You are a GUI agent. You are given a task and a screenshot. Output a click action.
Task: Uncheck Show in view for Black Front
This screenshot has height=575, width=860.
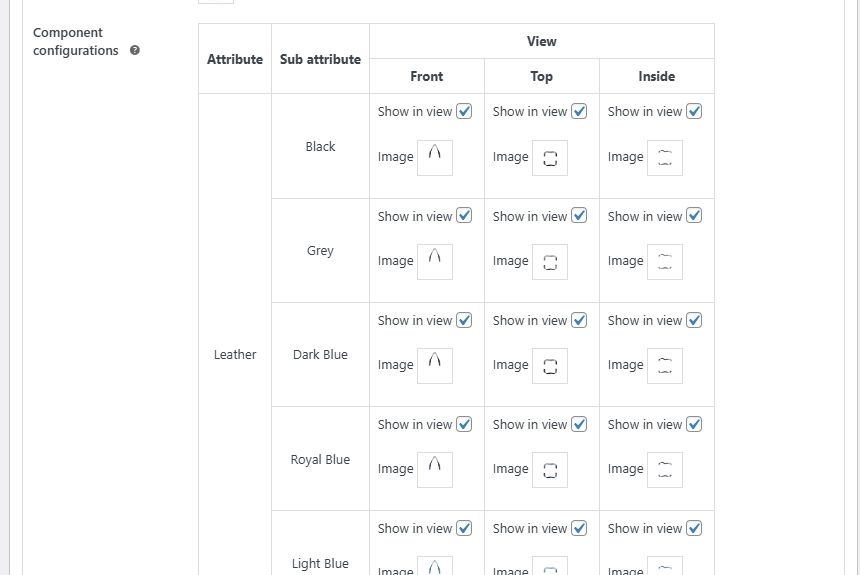tap(464, 112)
